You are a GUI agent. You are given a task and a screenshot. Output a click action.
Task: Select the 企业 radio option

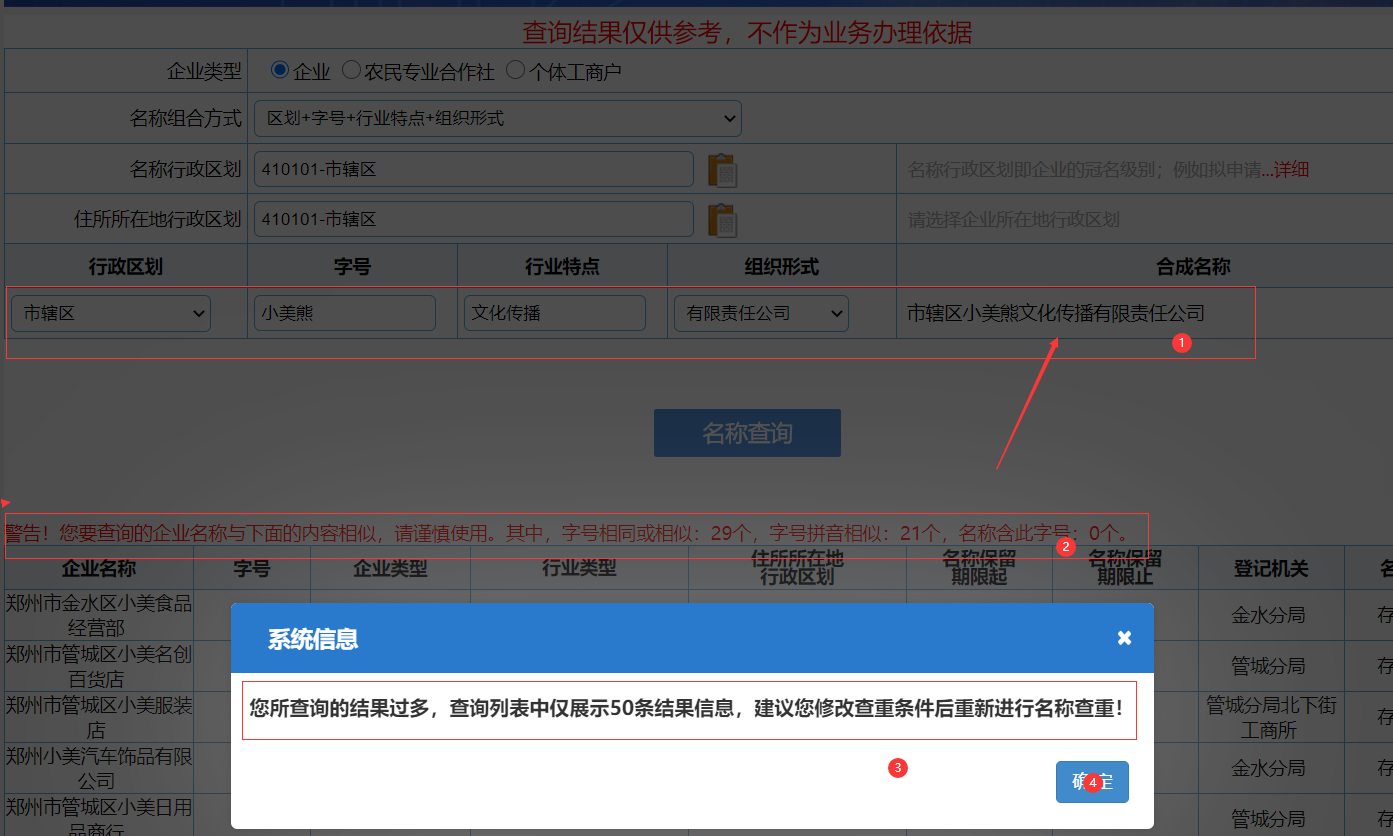[x=280, y=70]
